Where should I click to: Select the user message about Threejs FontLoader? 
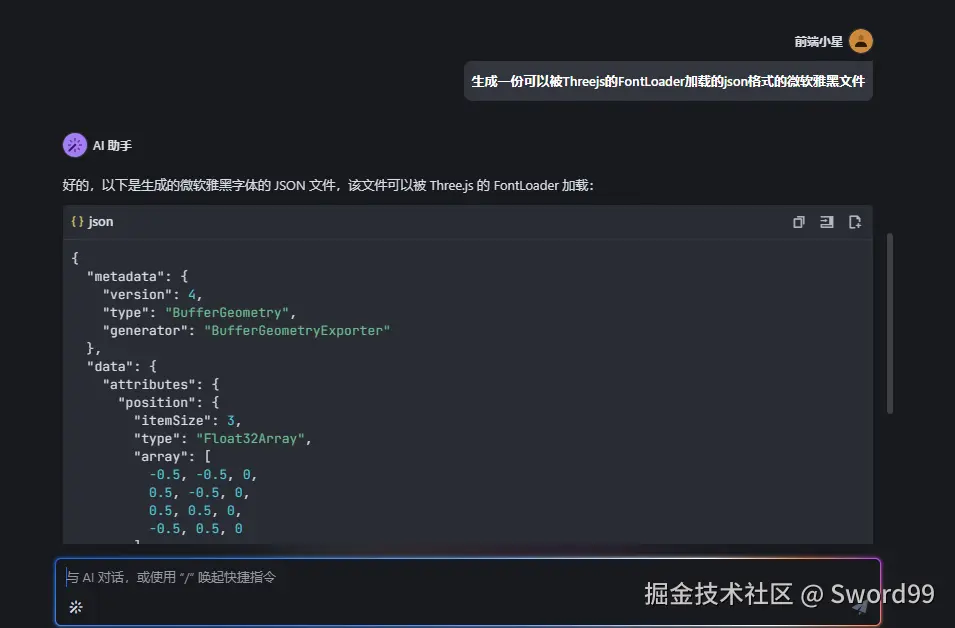click(x=668, y=81)
